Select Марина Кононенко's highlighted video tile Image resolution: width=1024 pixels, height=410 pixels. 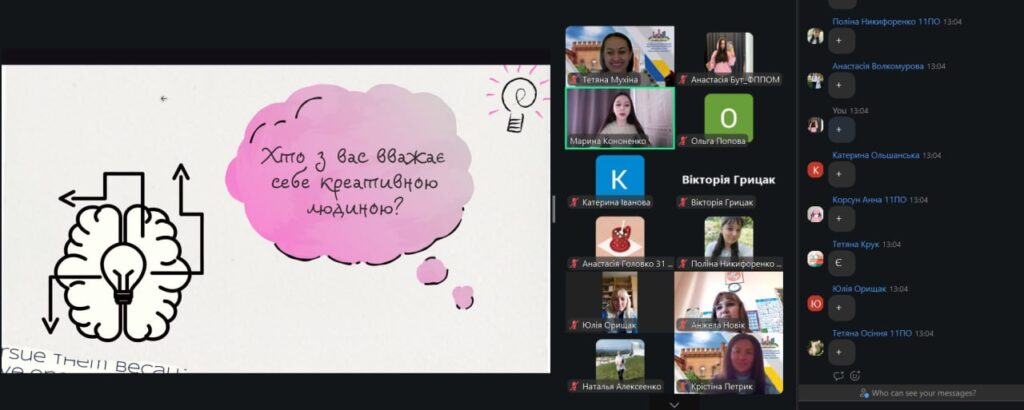pyautogui.click(x=619, y=115)
